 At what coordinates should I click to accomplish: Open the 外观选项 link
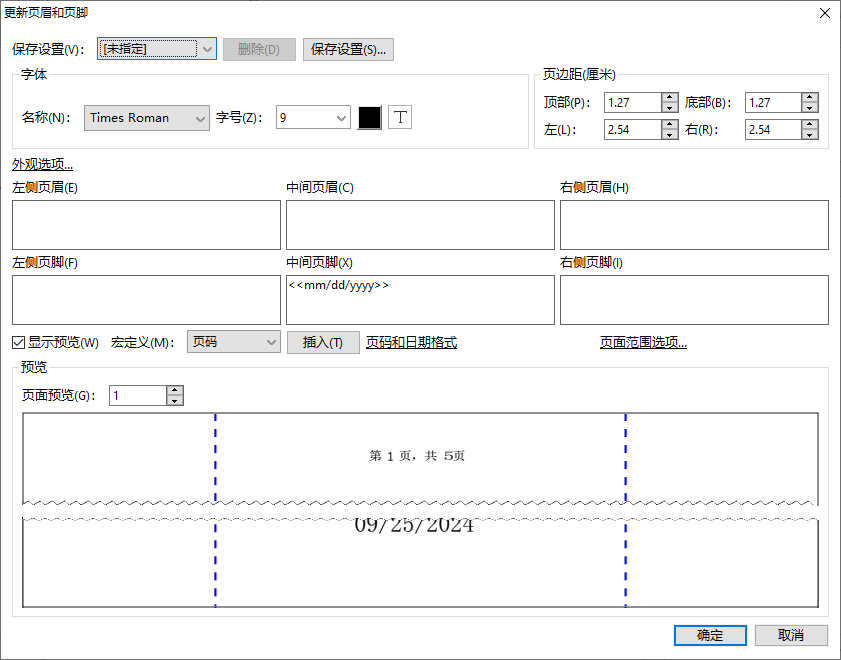pyautogui.click(x=42, y=164)
